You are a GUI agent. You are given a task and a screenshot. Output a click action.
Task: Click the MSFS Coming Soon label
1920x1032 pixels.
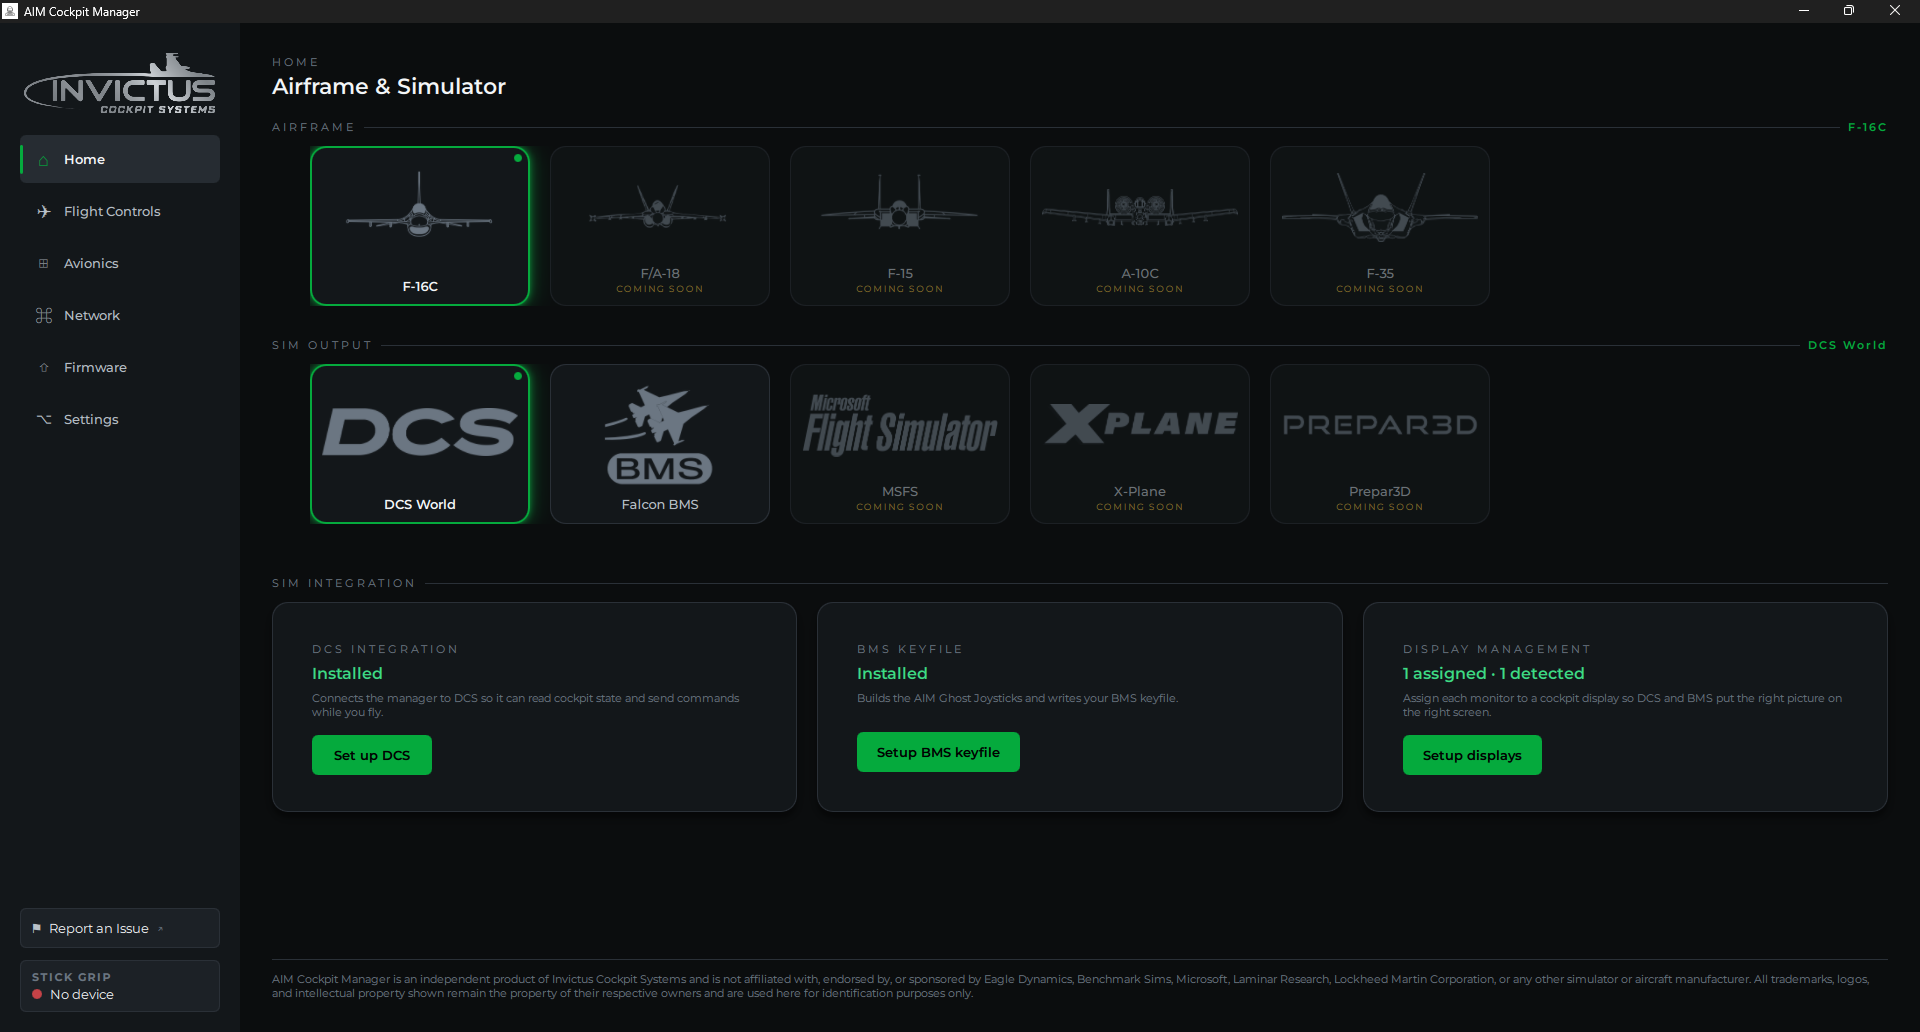[900, 507]
